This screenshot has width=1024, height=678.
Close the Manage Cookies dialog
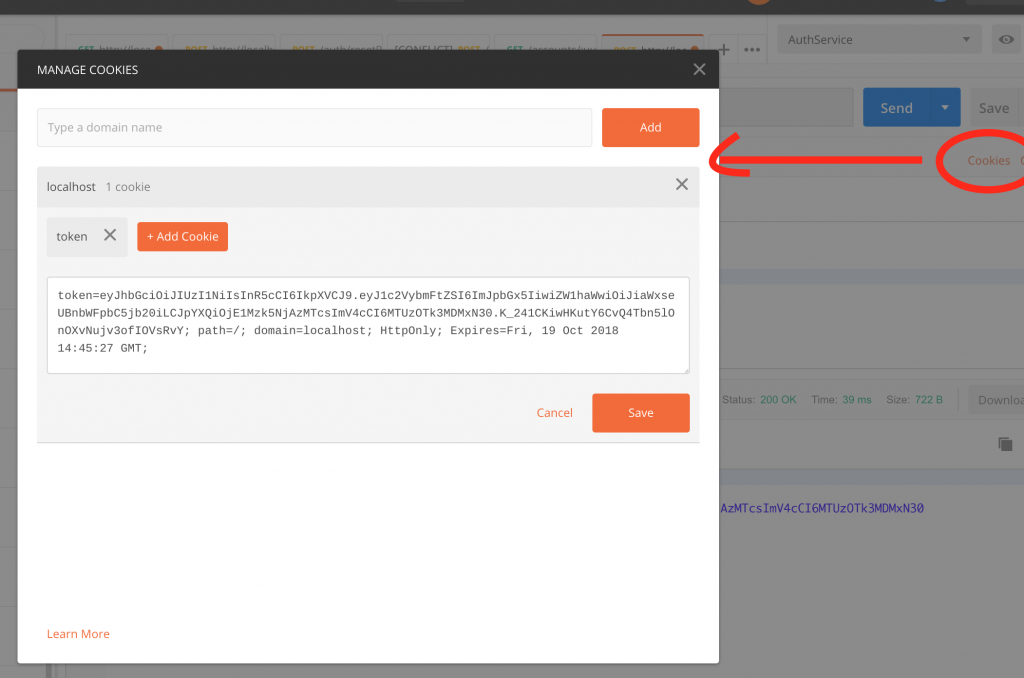pyautogui.click(x=699, y=69)
